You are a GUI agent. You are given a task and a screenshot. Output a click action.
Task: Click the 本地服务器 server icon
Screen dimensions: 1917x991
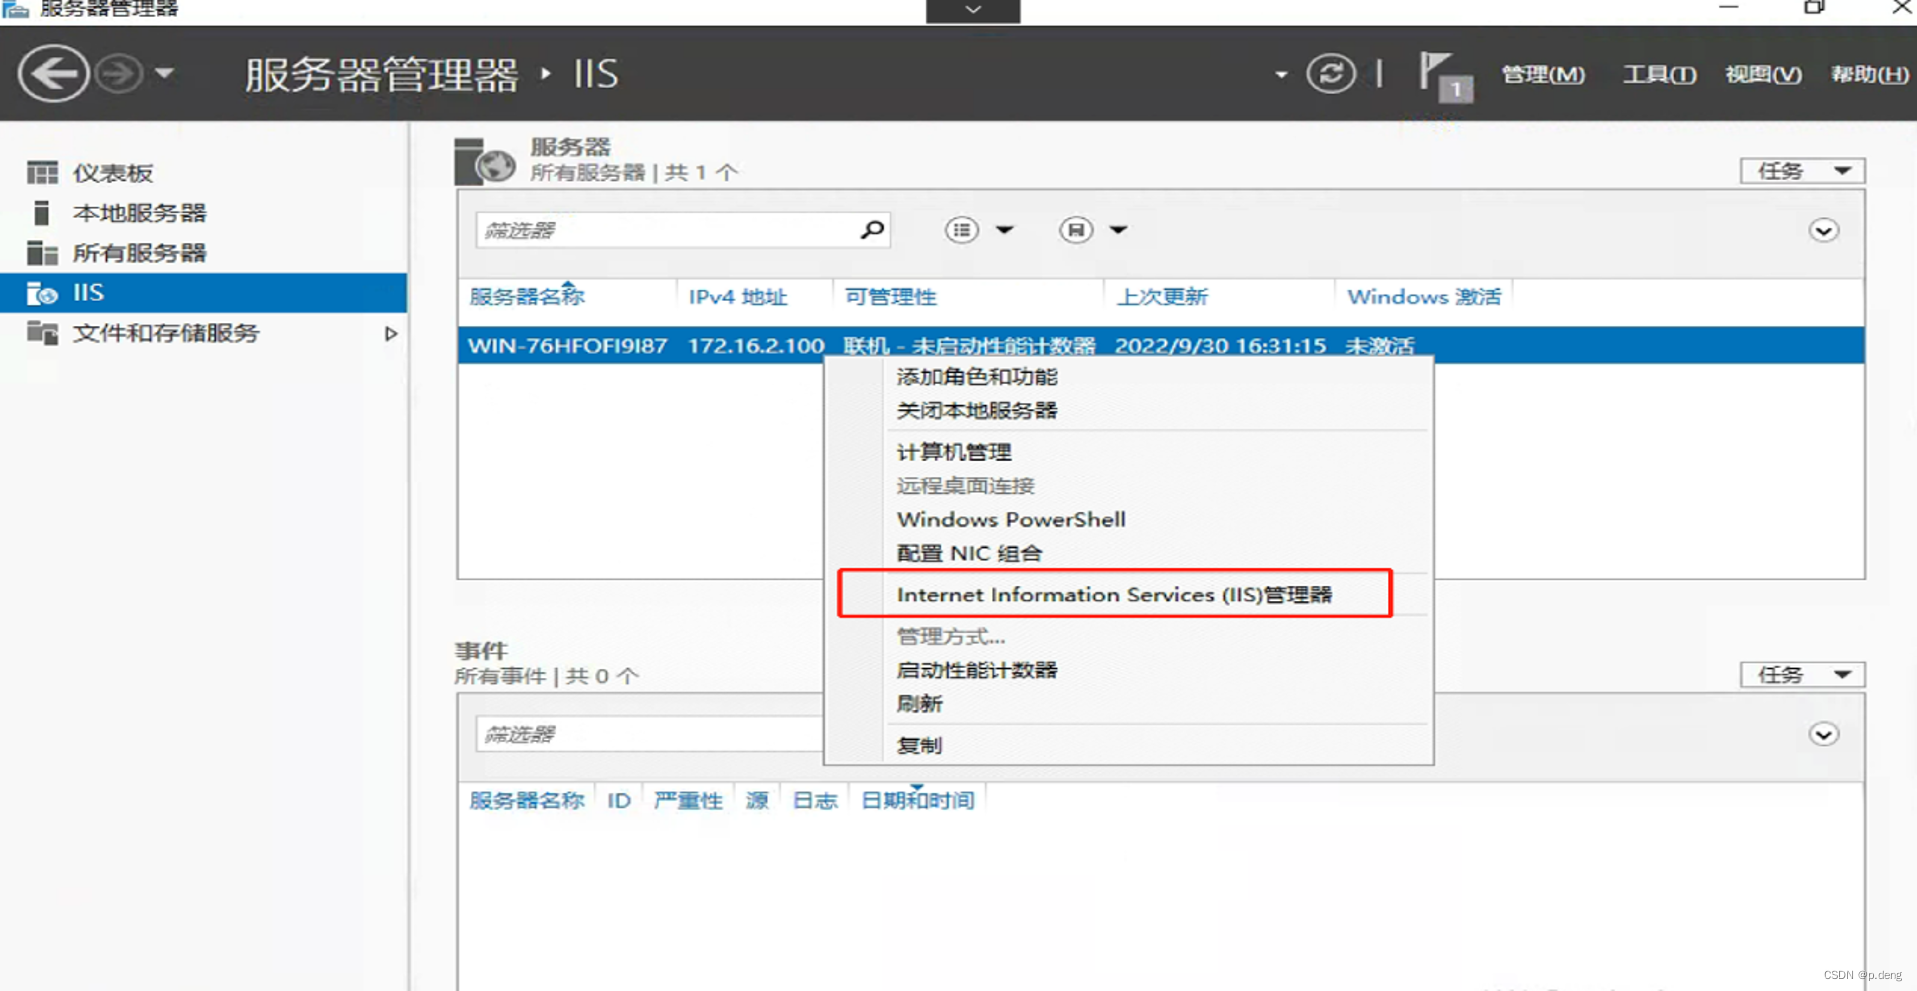coord(41,213)
